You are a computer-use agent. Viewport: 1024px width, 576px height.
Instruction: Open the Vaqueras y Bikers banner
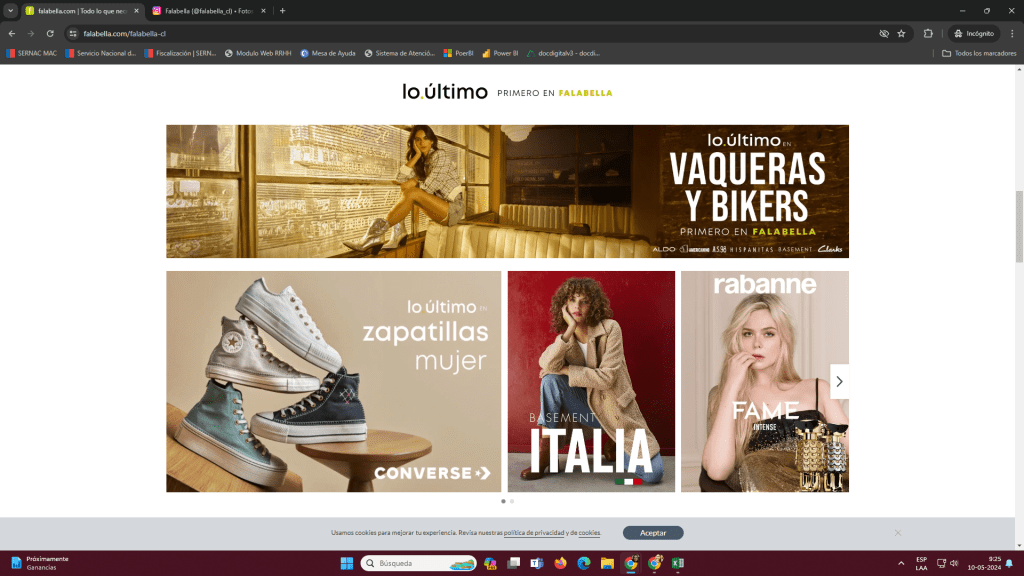pos(507,191)
